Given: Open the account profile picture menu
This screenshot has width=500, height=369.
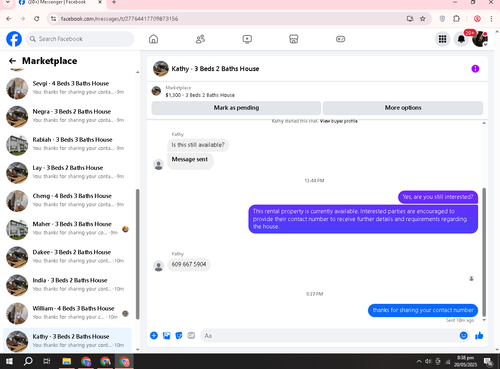Looking at the screenshot, I should pos(480,39).
